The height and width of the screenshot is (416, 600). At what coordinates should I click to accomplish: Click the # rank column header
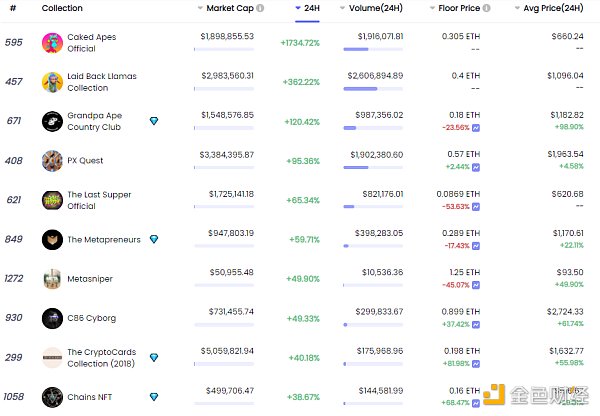pos(12,8)
